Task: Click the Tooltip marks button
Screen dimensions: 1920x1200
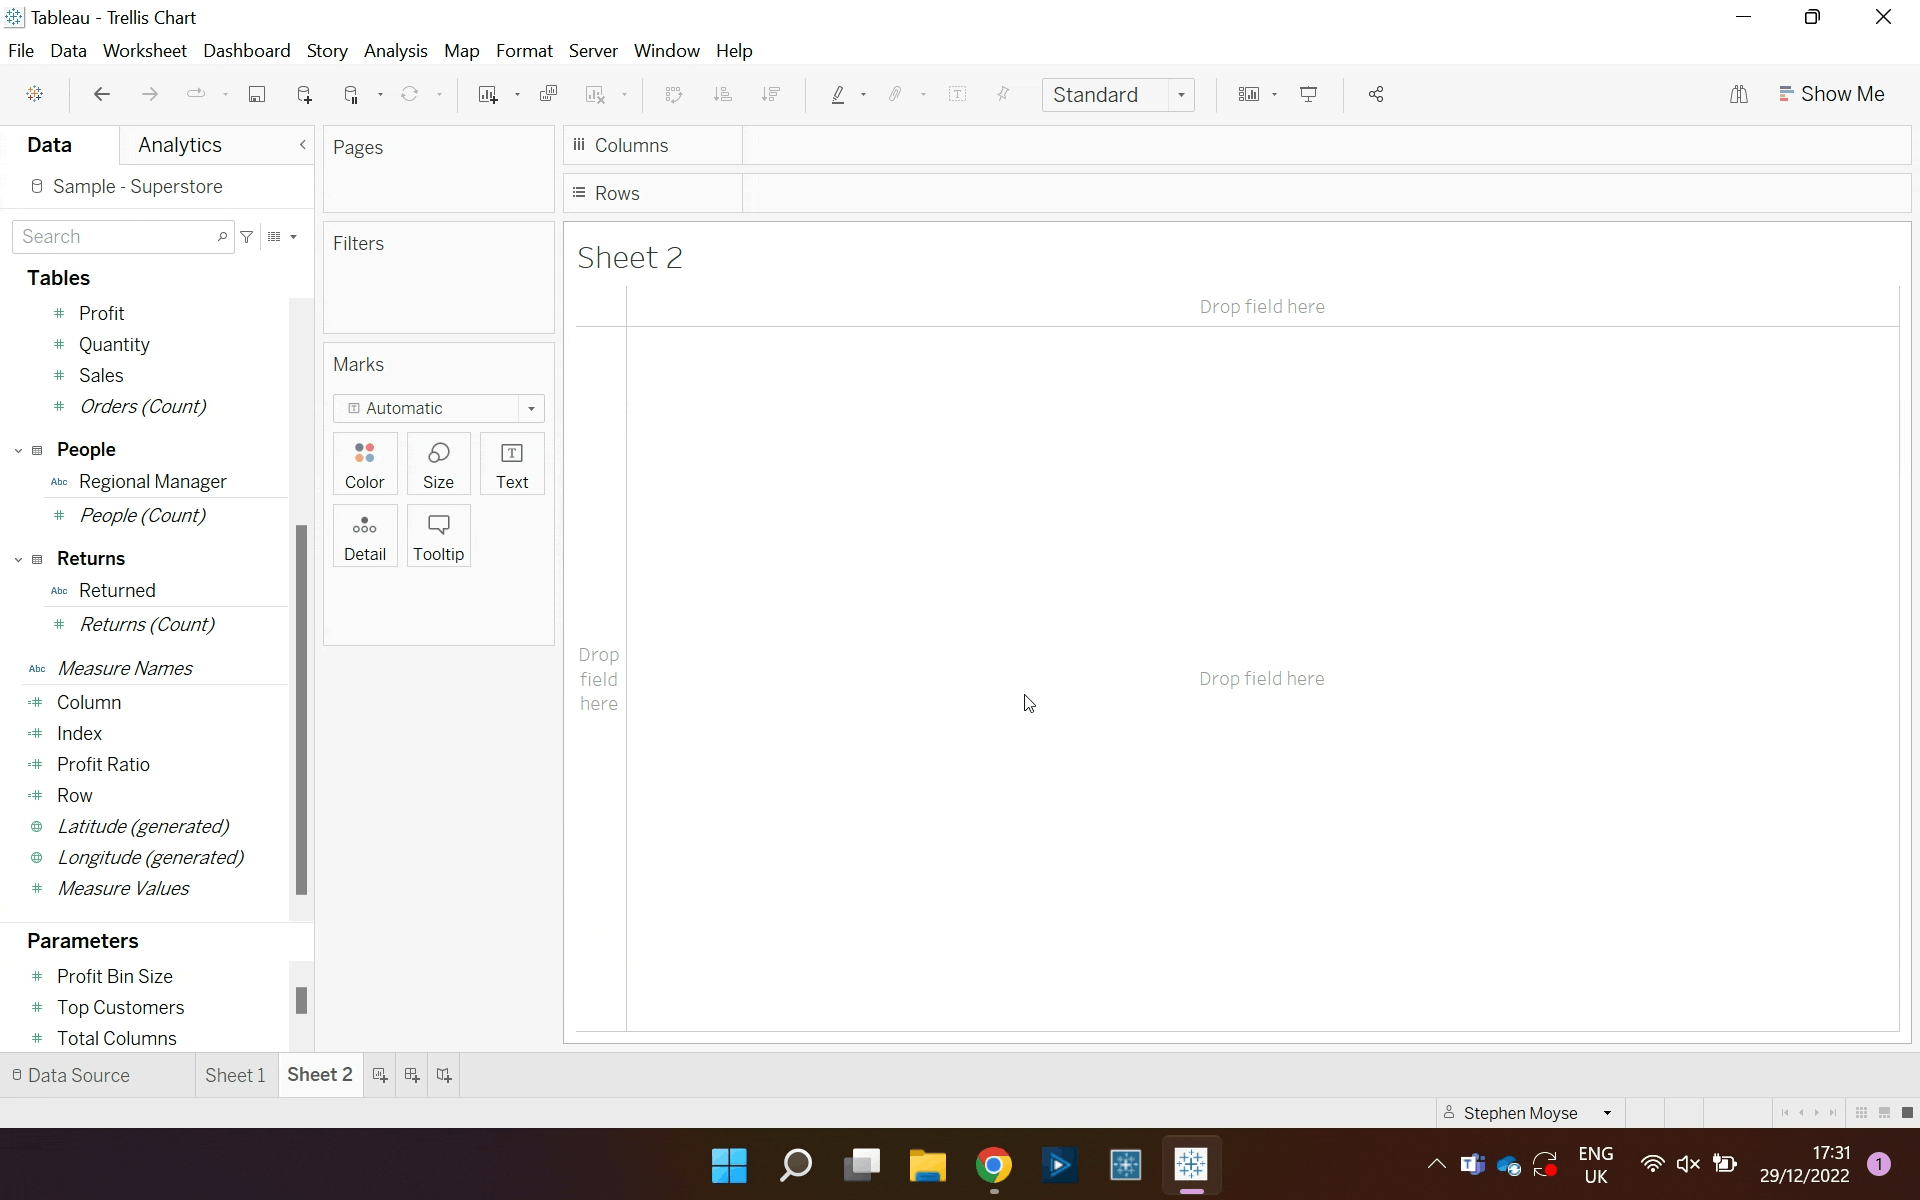Action: coord(438,536)
